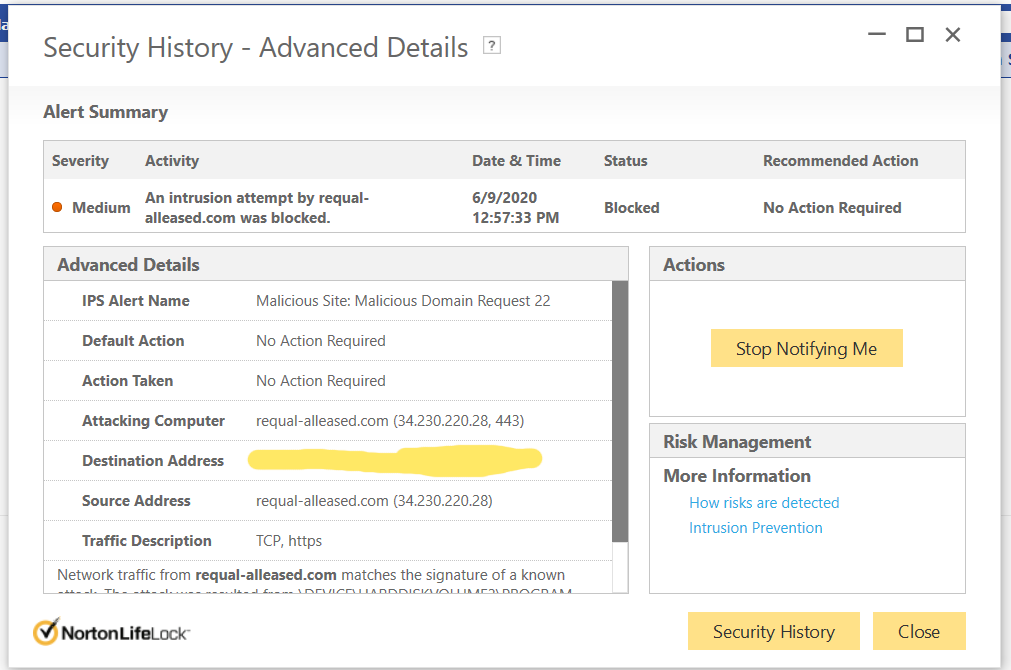
Task: Click the Recommended Action column header
Action: 840,161
